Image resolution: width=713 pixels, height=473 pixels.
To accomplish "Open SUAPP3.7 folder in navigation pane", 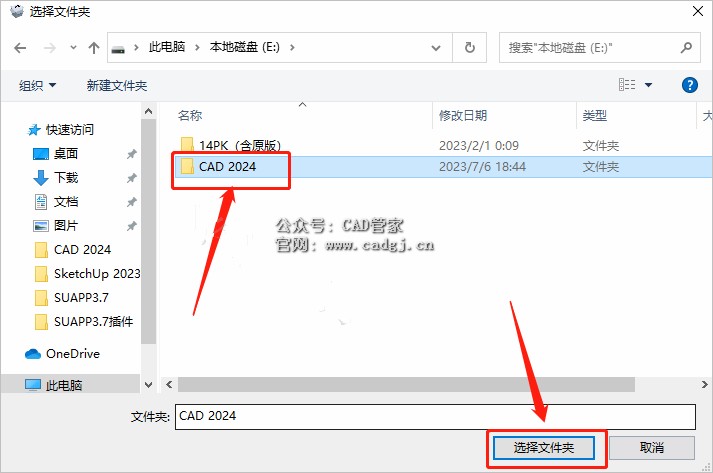I will coord(81,298).
